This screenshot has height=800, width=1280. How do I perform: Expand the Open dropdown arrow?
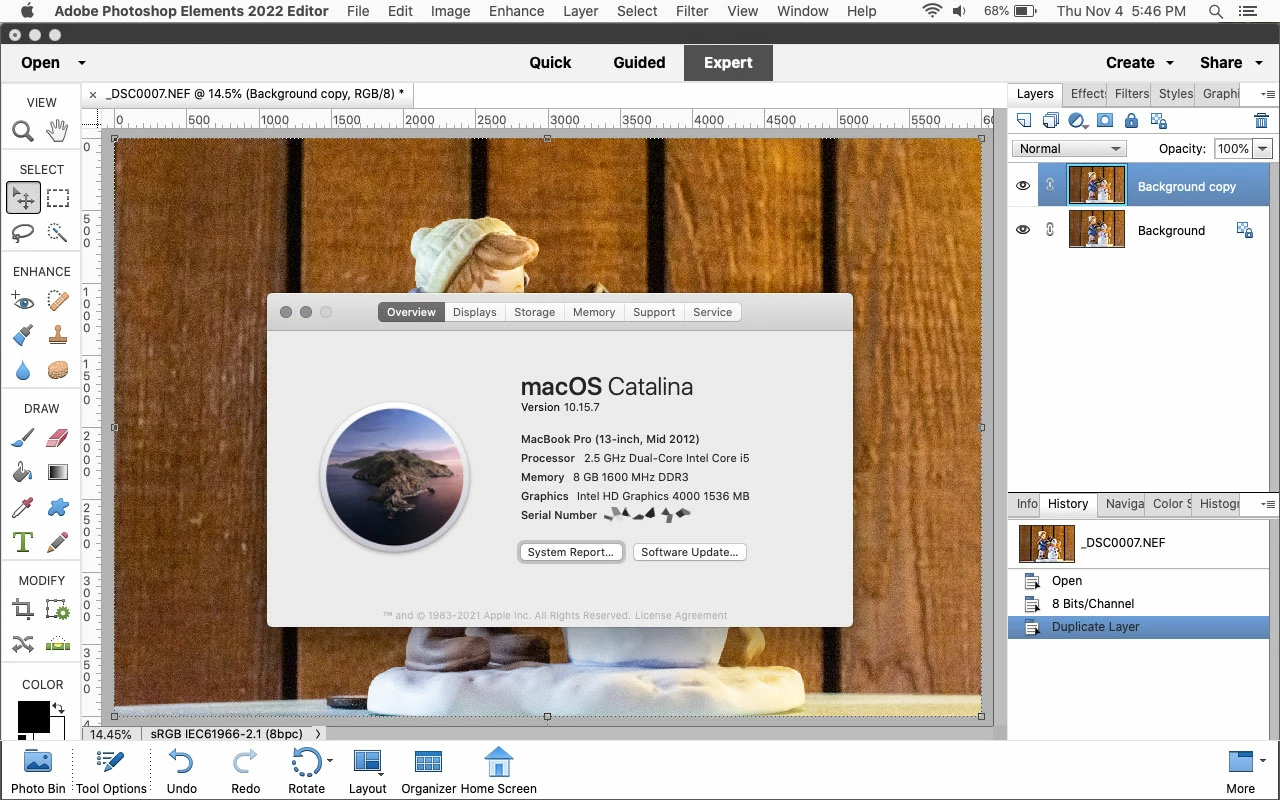[x=81, y=62]
